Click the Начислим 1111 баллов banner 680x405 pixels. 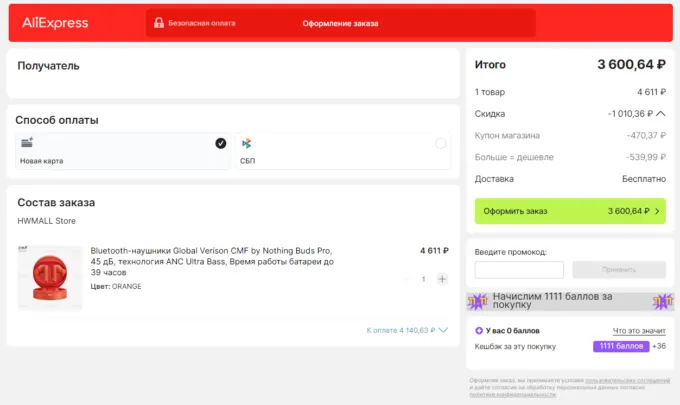(x=570, y=301)
